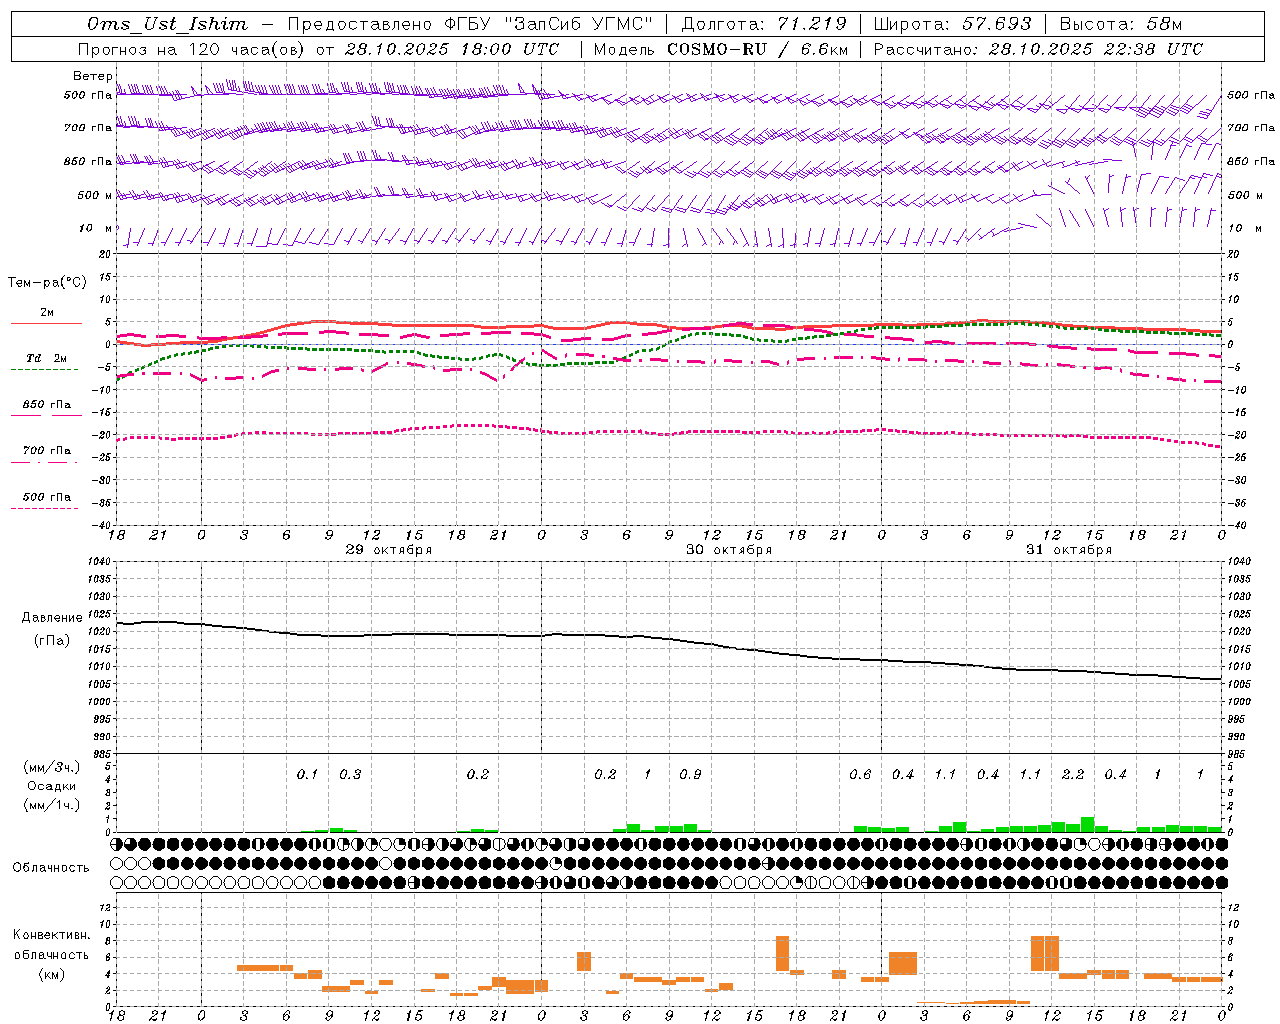Click the 0.6 precipitation value
Image resolution: width=1280 pixels, height=1024 pixels.
click(860, 775)
